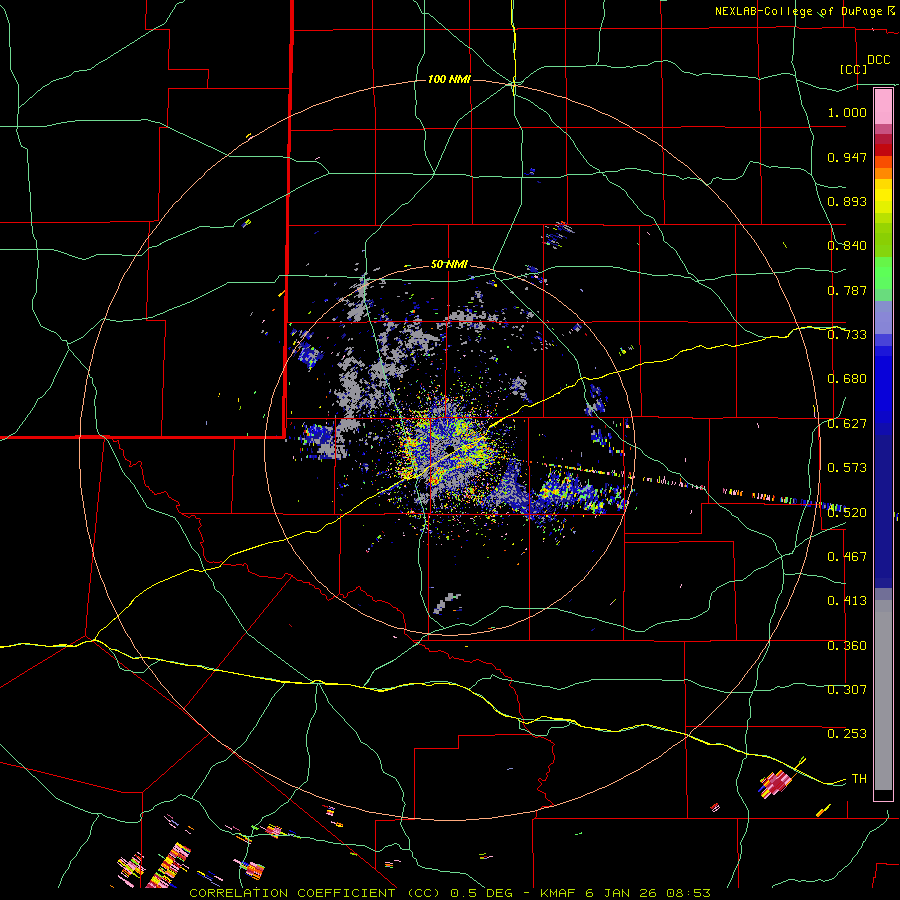Click the NEXLAB-College of DuPage credit text

[x=804, y=11]
